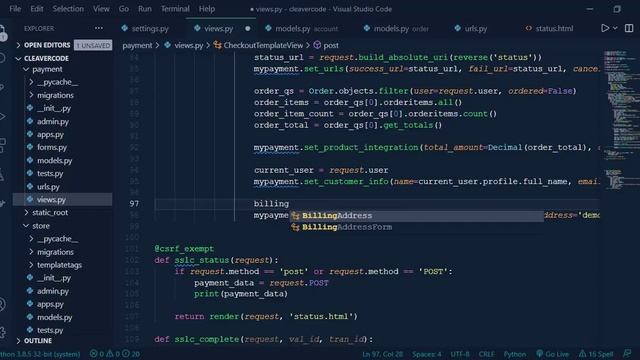Select language mode Python in status bar
The width and height of the screenshot is (640, 360).
pos(514,354)
